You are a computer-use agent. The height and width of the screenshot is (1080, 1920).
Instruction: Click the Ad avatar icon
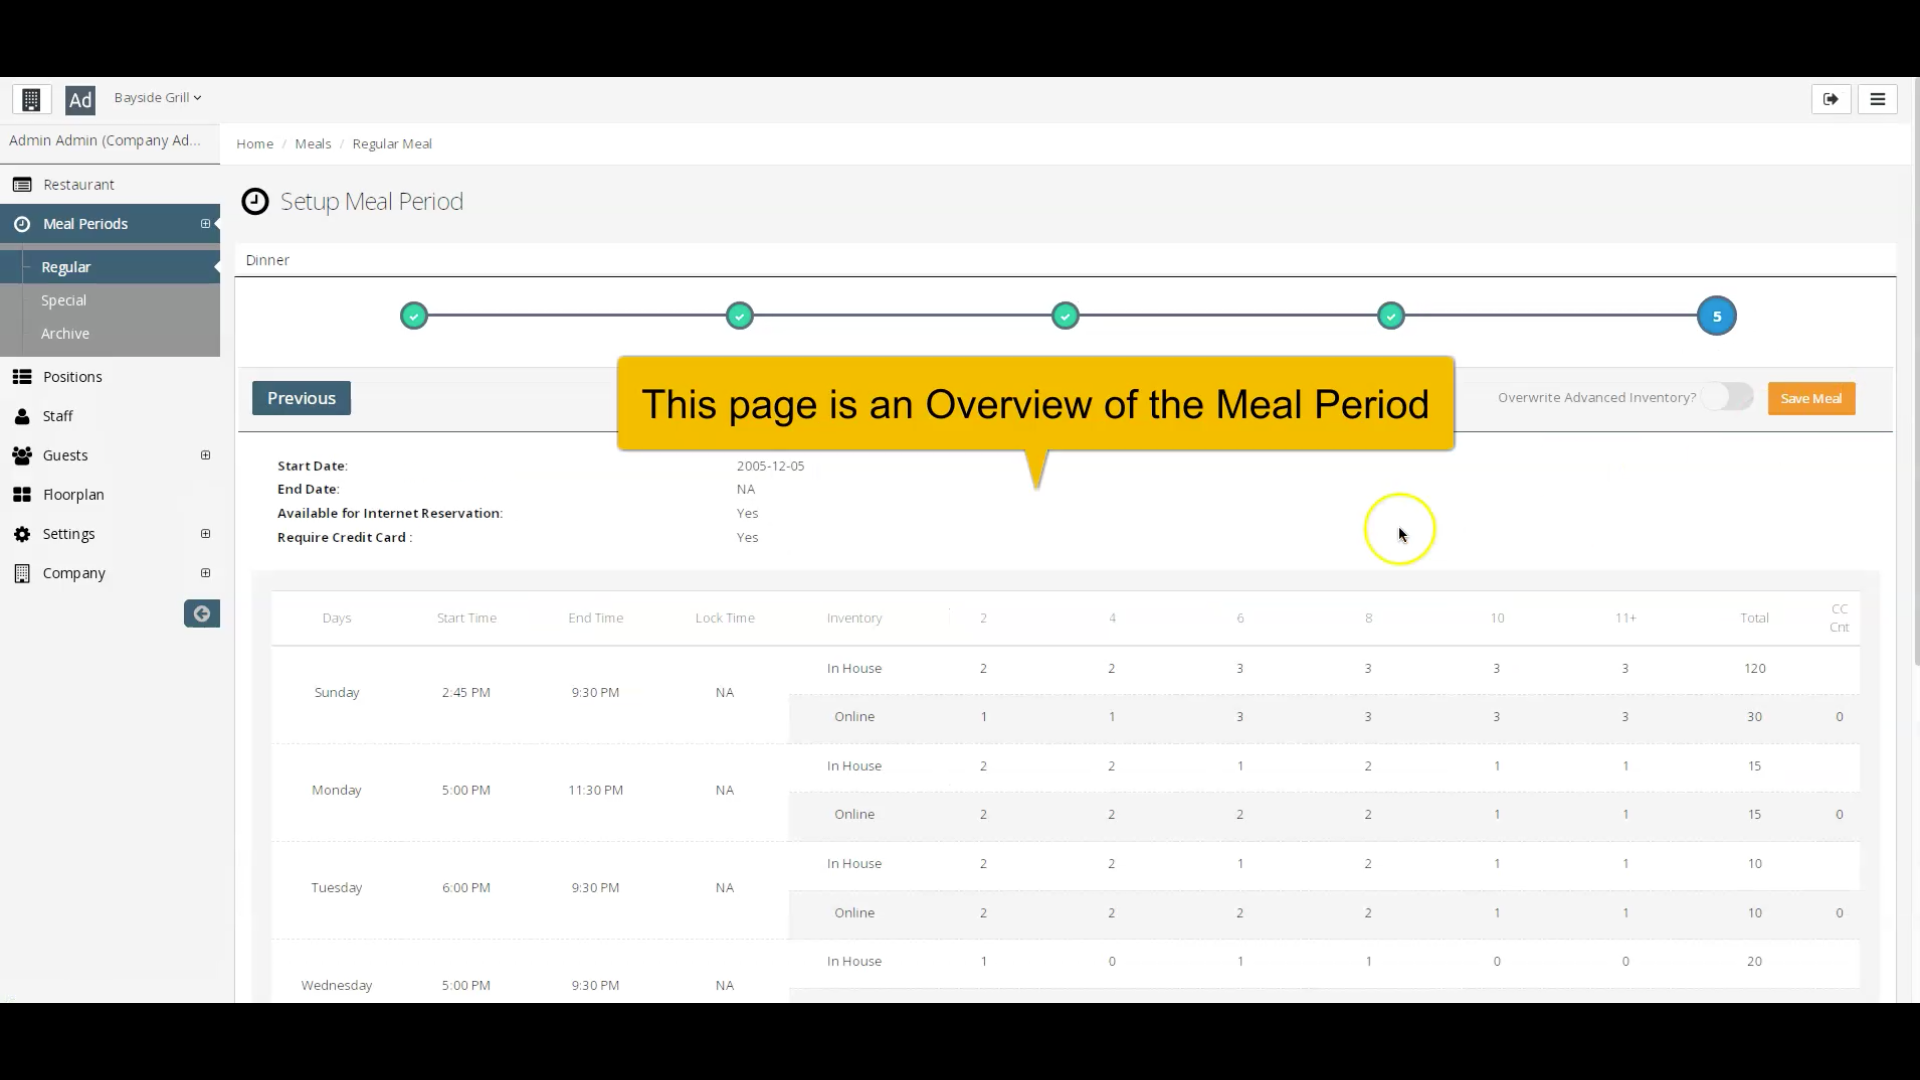click(x=80, y=100)
